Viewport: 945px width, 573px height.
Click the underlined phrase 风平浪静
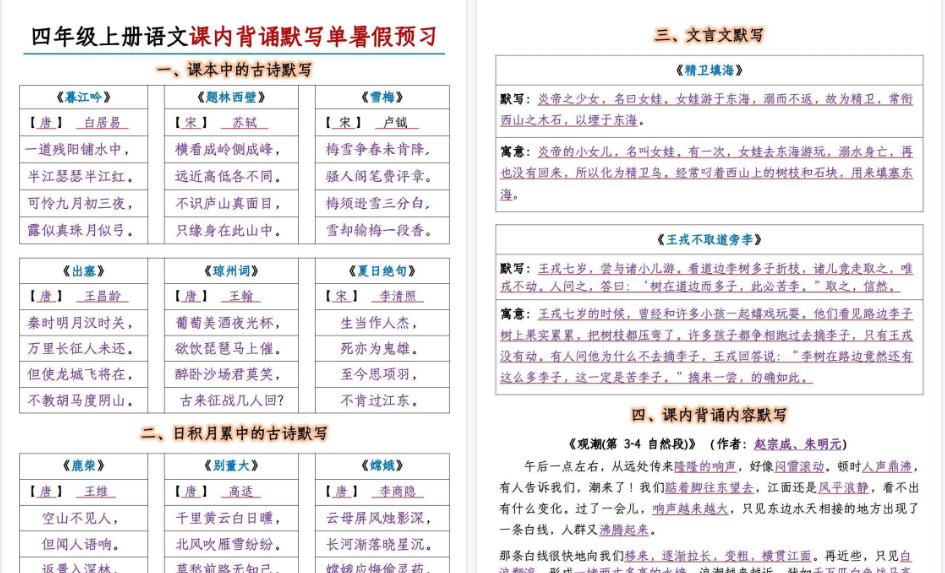click(x=843, y=487)
